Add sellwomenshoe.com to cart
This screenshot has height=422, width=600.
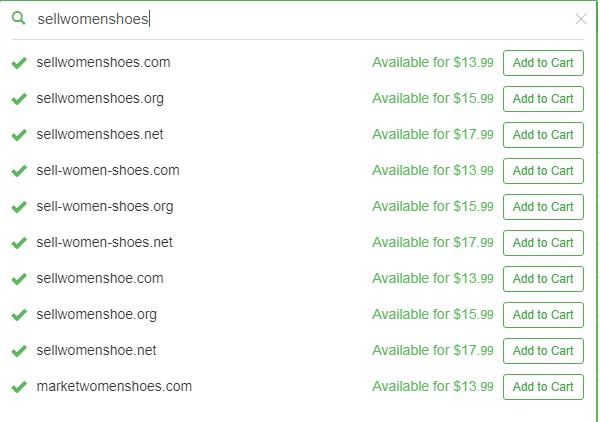click(x=543, y=279)
